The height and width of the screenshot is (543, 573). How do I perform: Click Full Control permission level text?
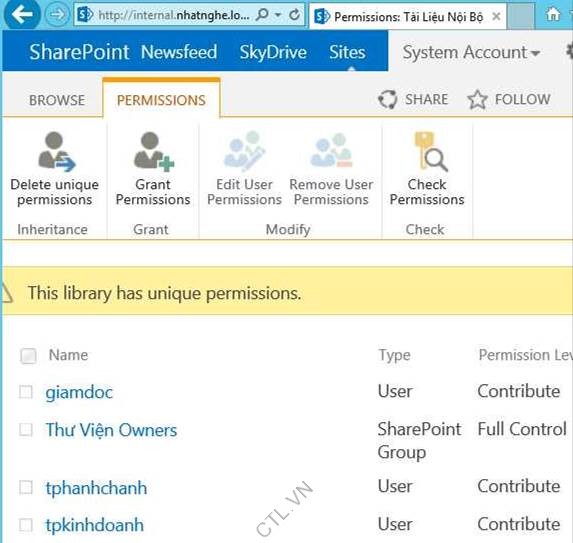click(x=522, y=429)
